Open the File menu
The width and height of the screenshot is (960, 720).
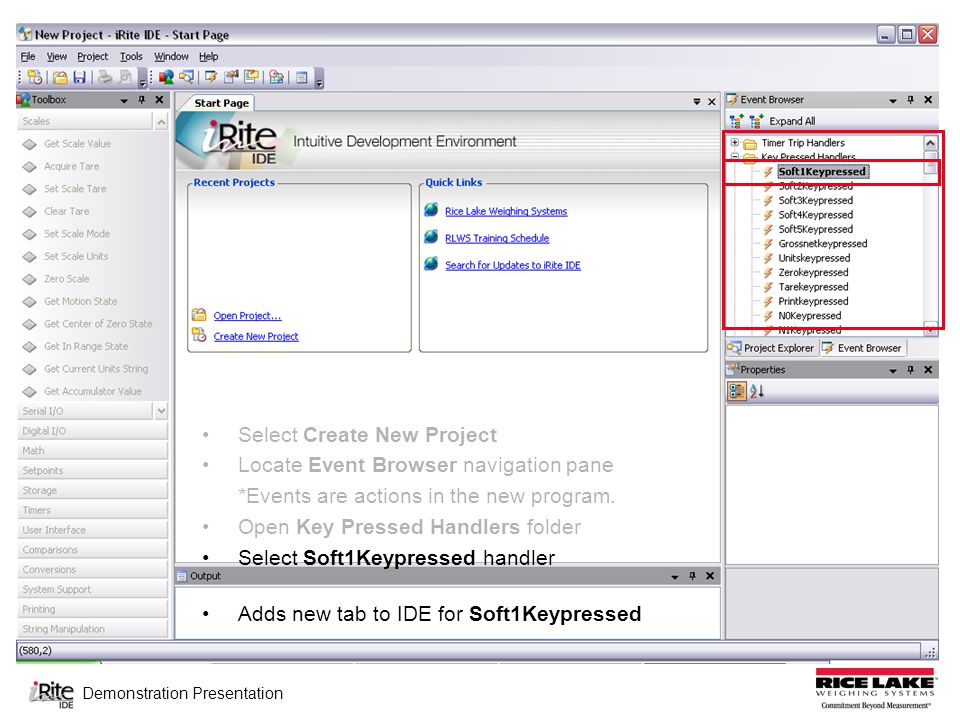28,56
